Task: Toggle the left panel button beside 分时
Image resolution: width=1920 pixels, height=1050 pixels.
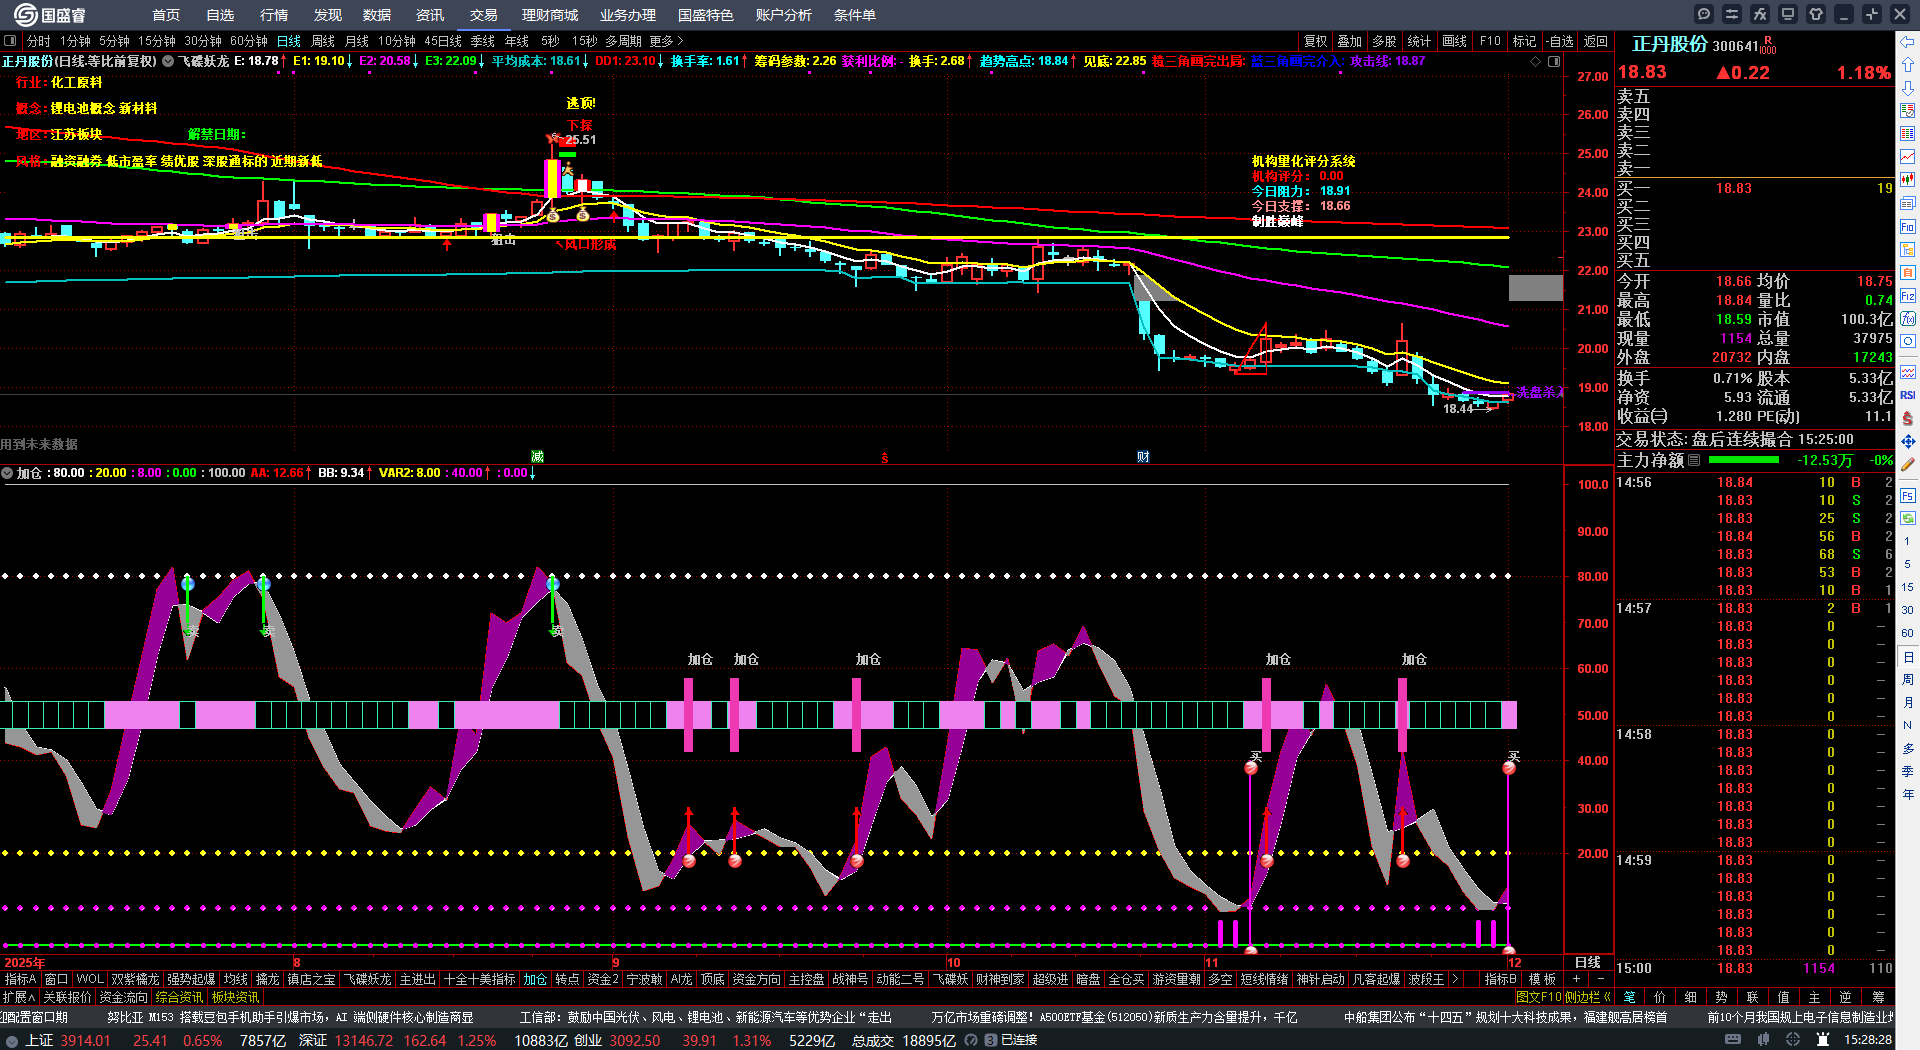Action: point(10,41)
